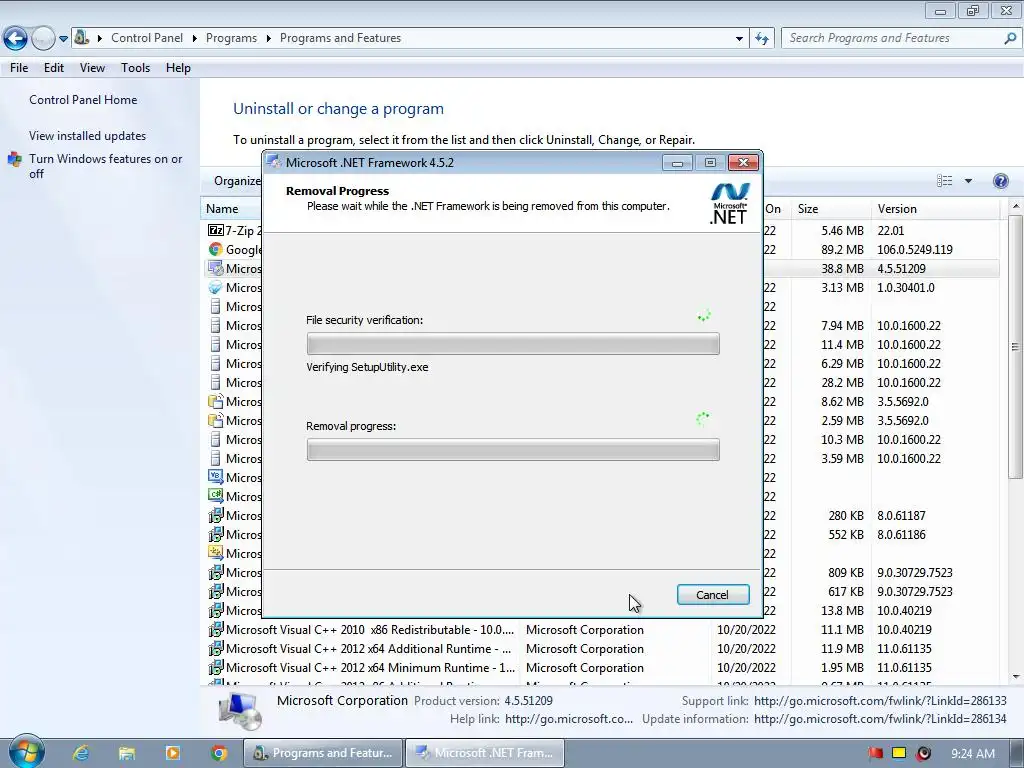Click the programs list scrollbar thumb
This screenshot has height=768, width=1024.
pyautogui.click(x=1015, y=346)
